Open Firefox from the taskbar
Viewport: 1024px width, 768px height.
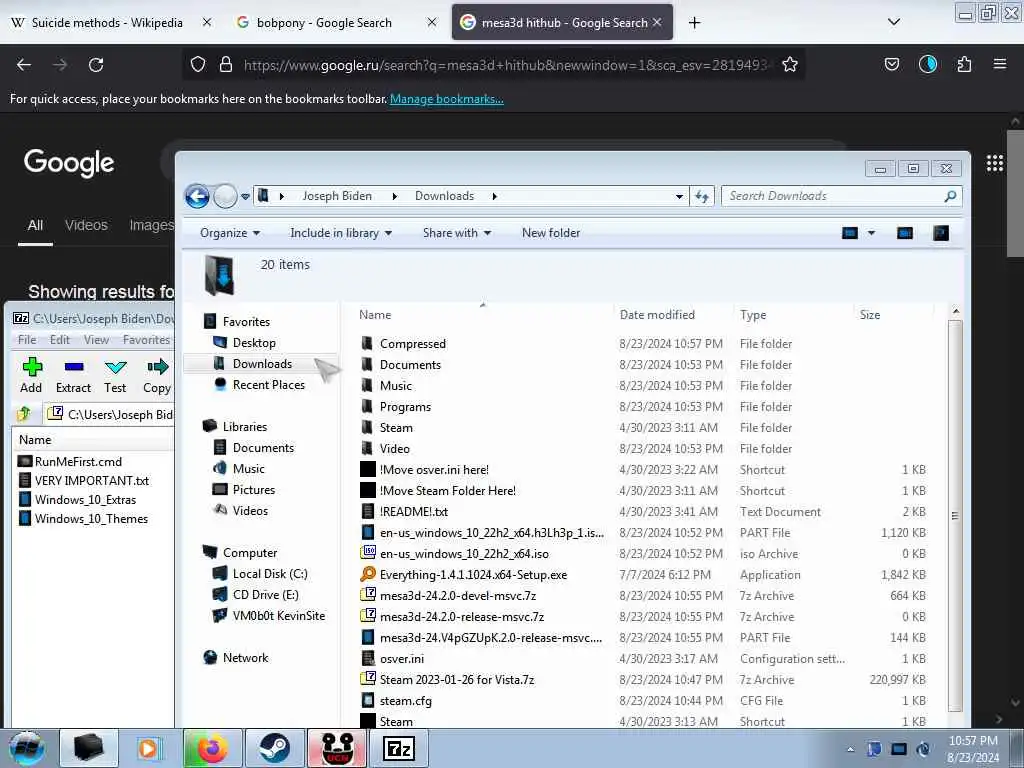point(213,748)
